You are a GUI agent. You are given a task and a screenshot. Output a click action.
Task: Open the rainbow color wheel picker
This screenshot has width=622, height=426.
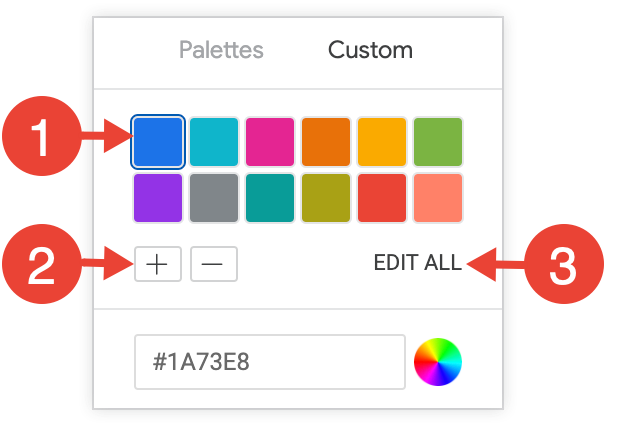(438, 362)
